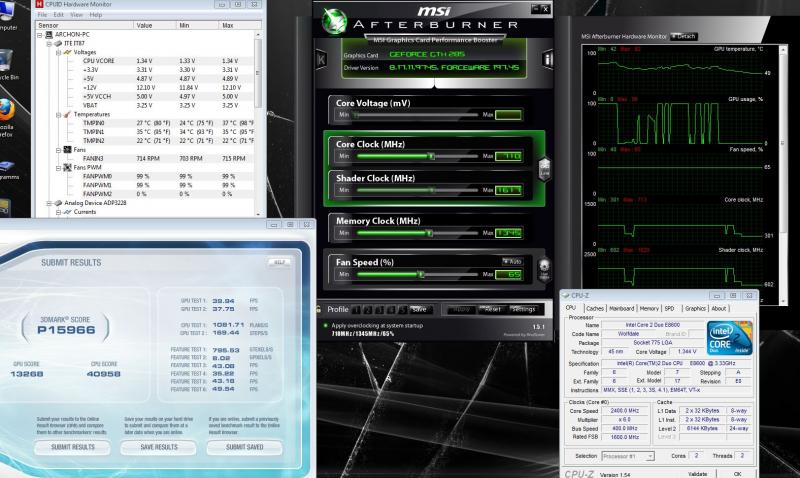Click the Memory Clock value field

(x=508, y=233)
